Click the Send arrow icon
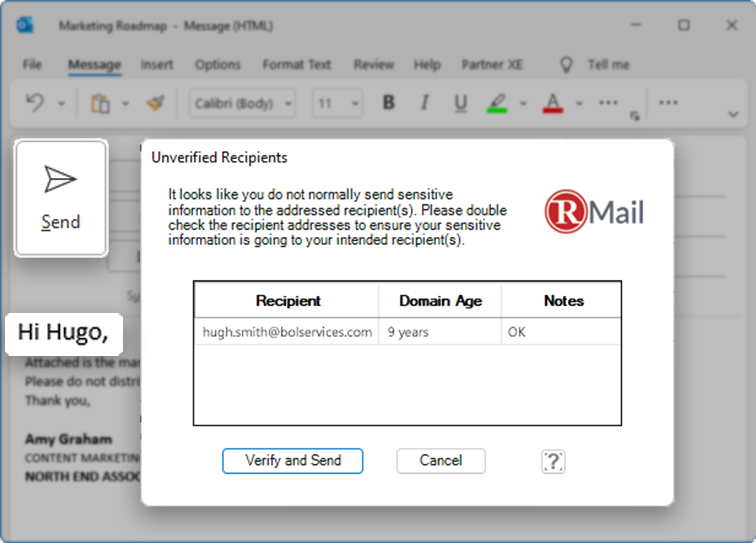This screenshot has width=756, height=543. 60,180
